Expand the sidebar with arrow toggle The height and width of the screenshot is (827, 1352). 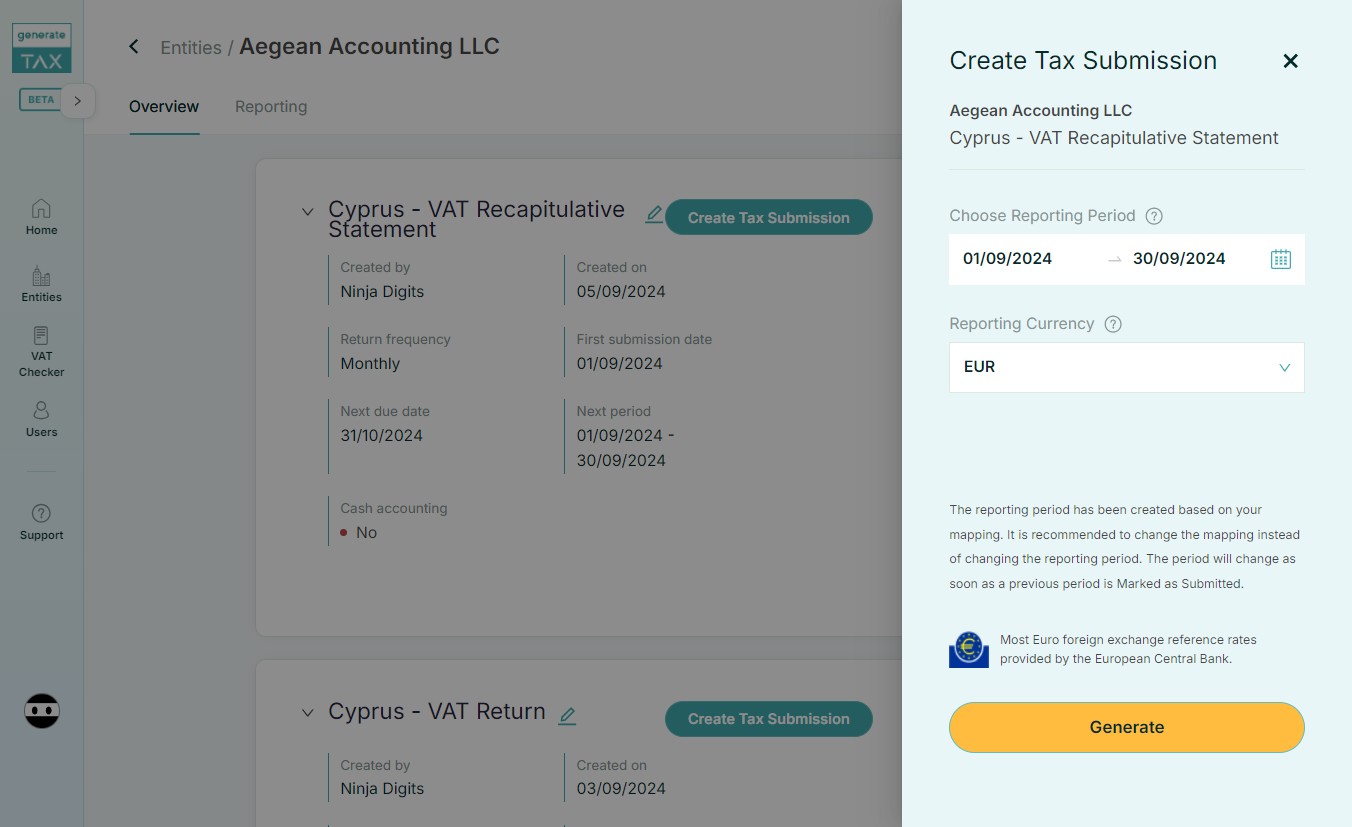click(78, 101)
